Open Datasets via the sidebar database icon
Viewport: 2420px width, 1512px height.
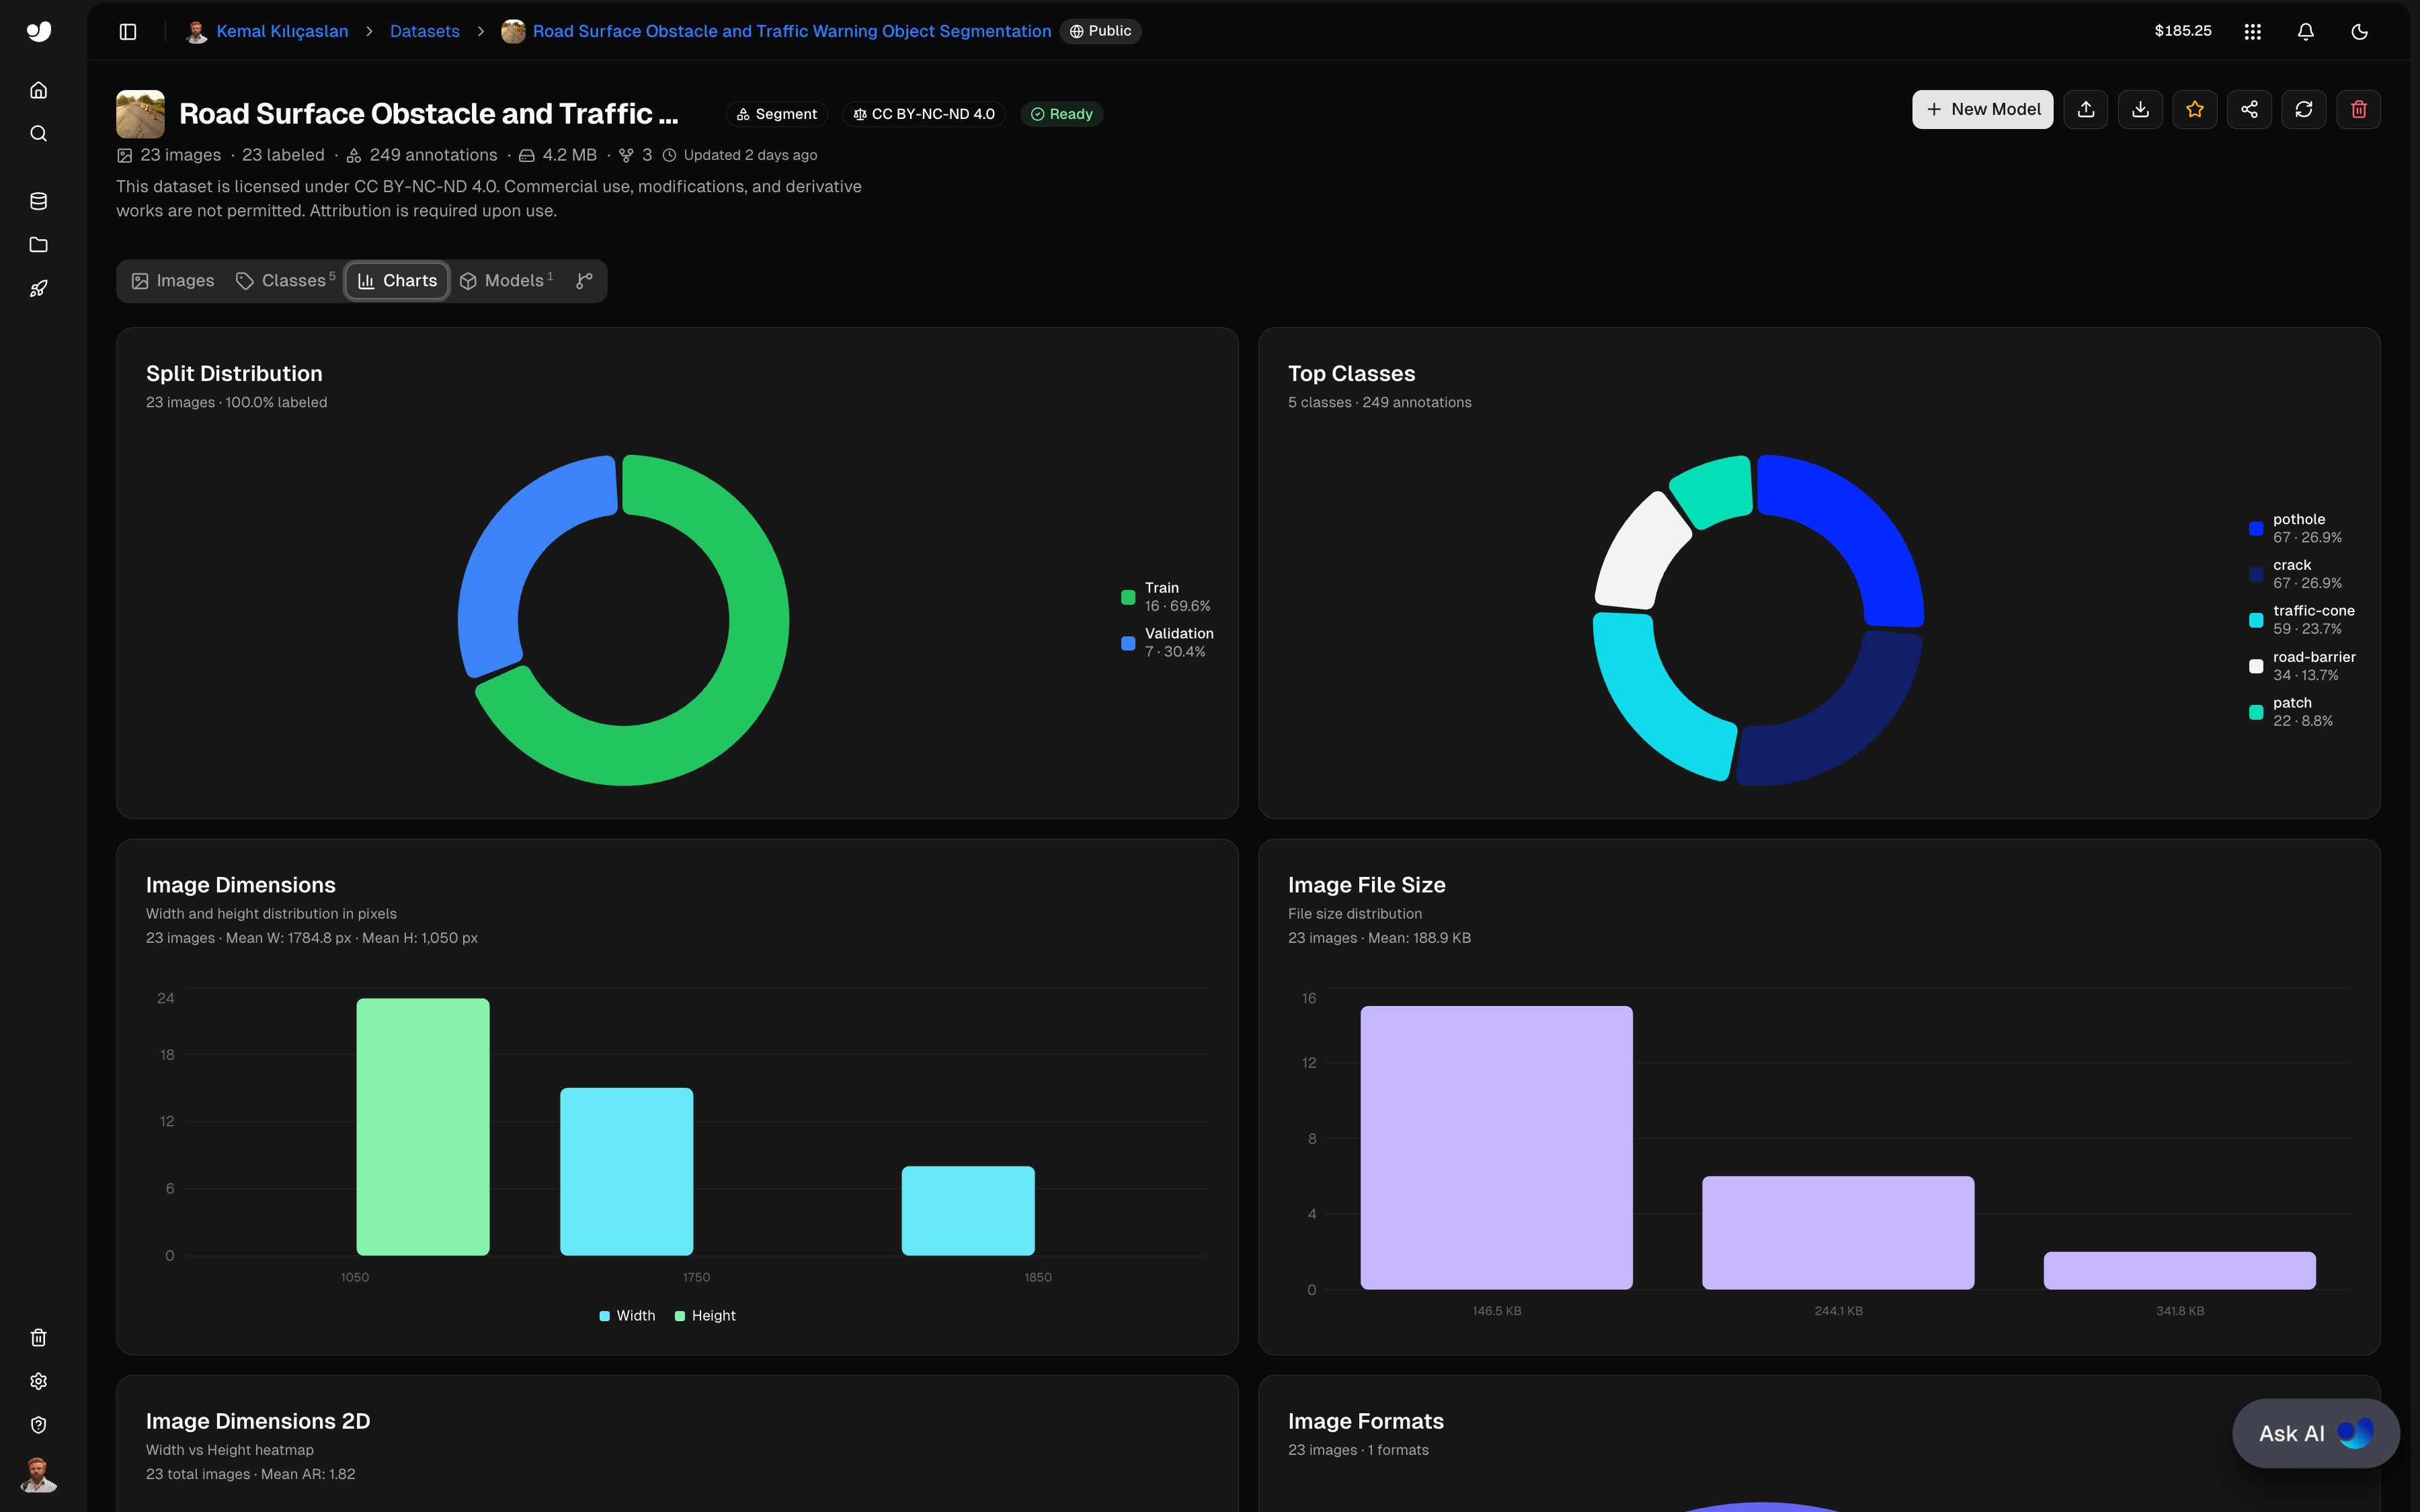coord(38,201)
